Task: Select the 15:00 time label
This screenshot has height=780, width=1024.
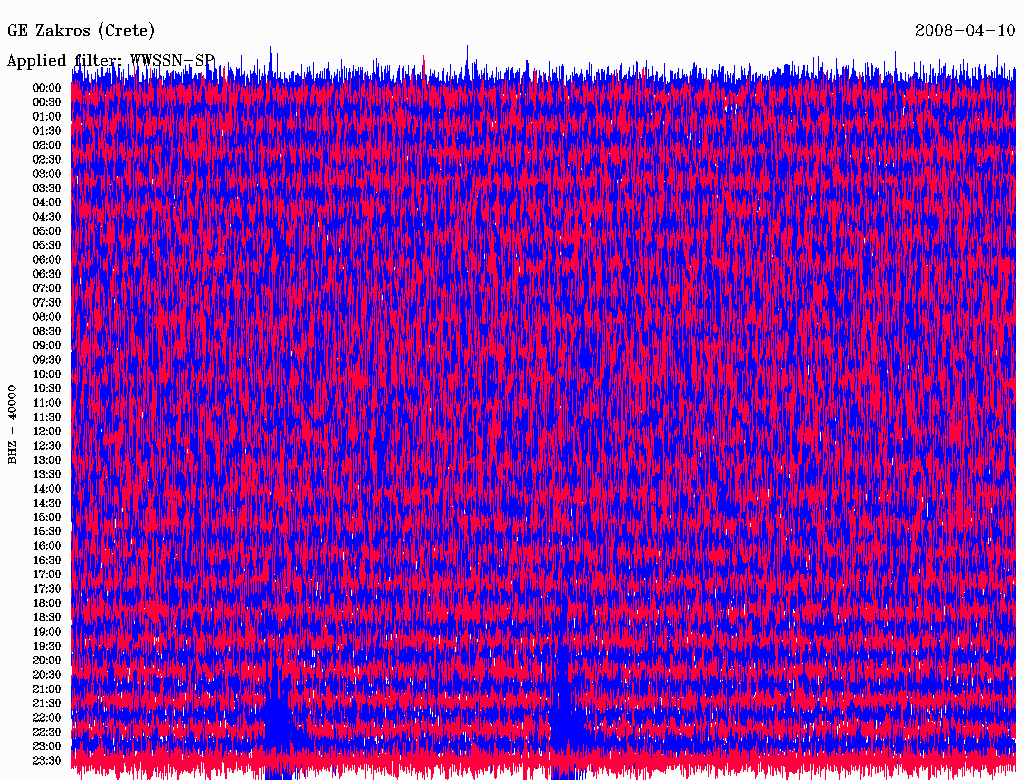Action: coord(47,517)
